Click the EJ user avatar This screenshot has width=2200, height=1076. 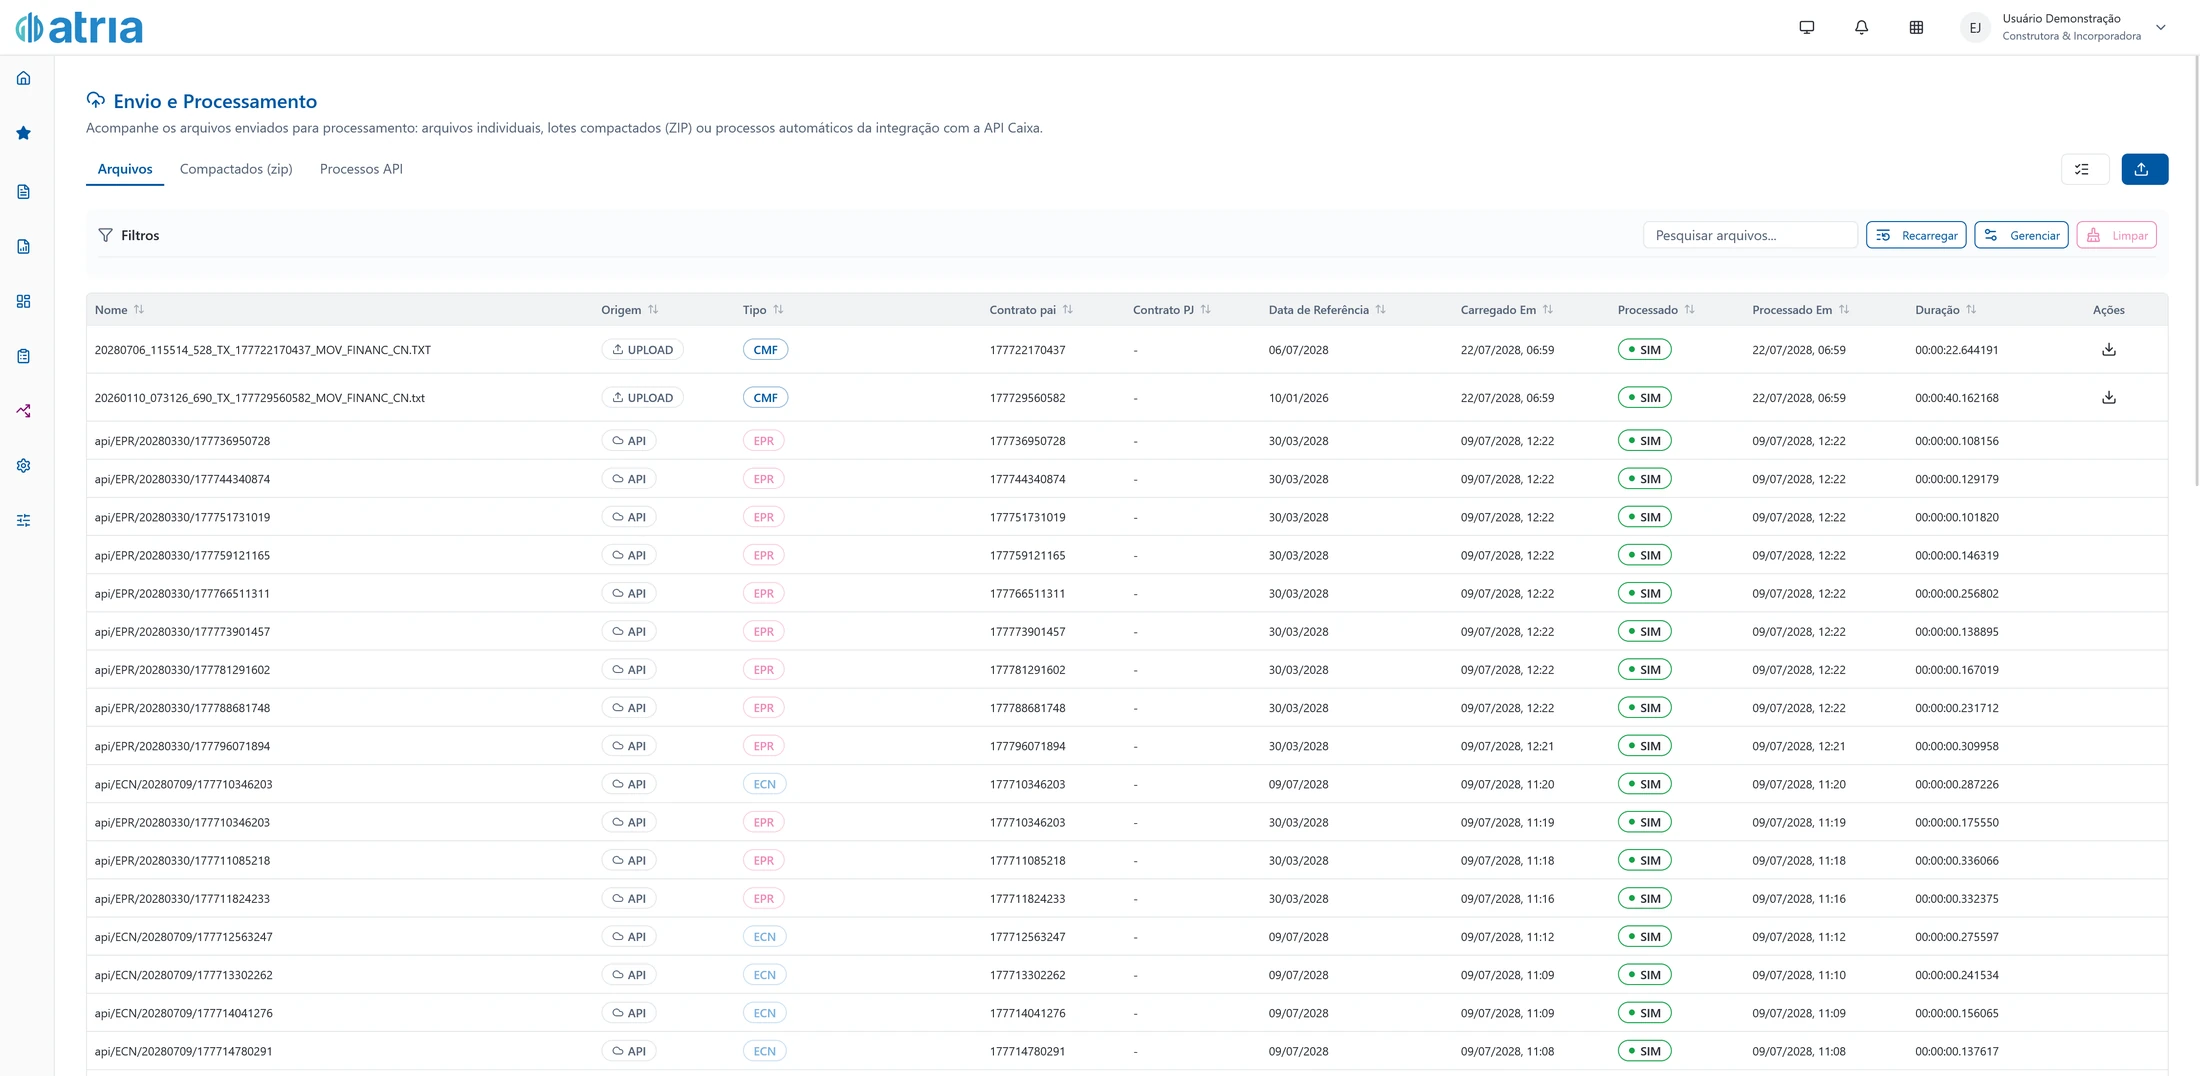click(1975, 28)
